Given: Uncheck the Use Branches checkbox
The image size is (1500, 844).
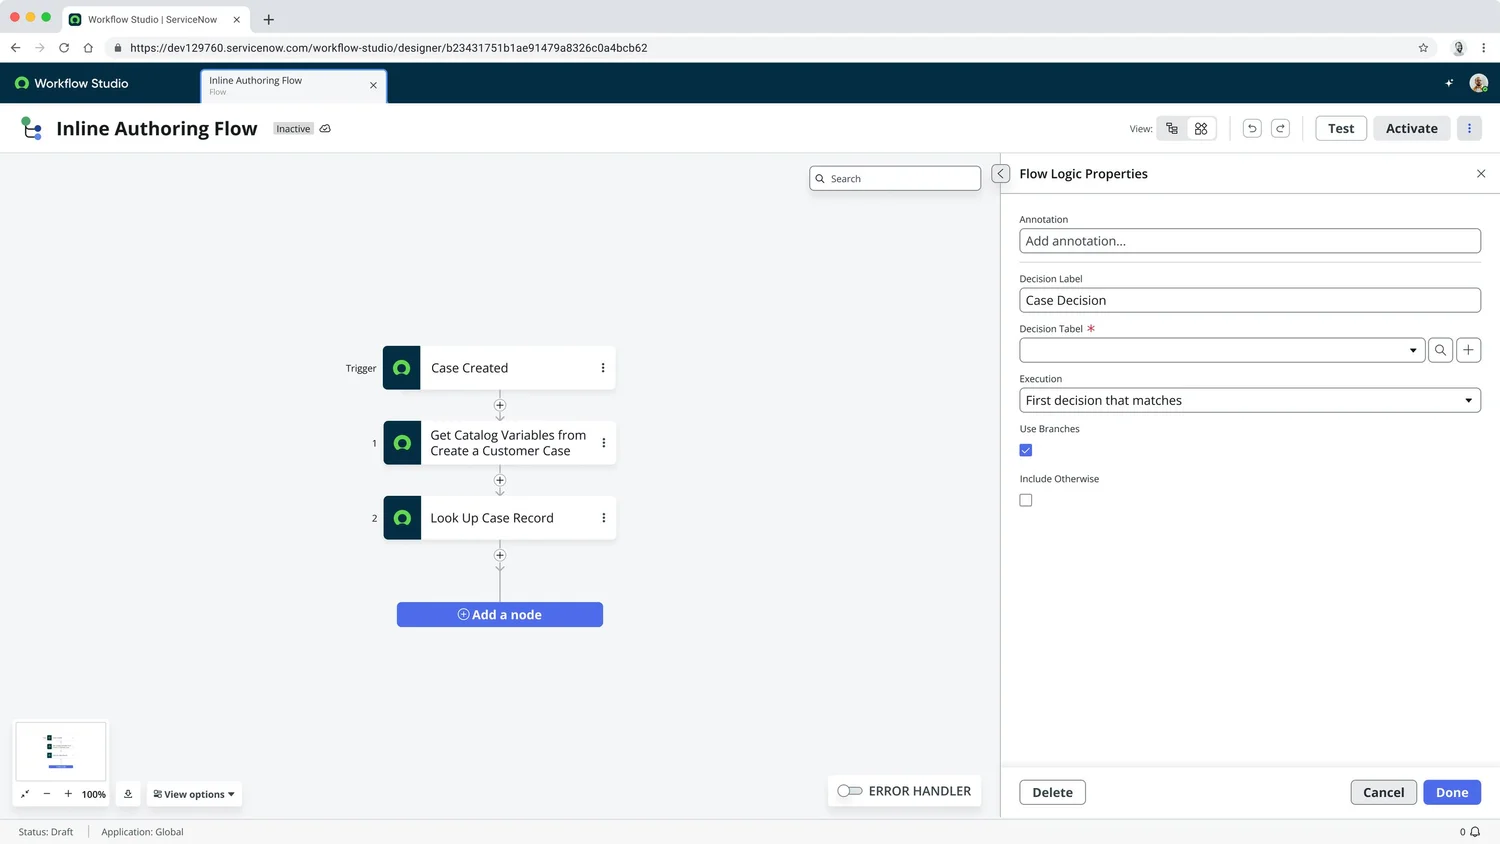Looking at the screenshot, I should [1026, 450].
